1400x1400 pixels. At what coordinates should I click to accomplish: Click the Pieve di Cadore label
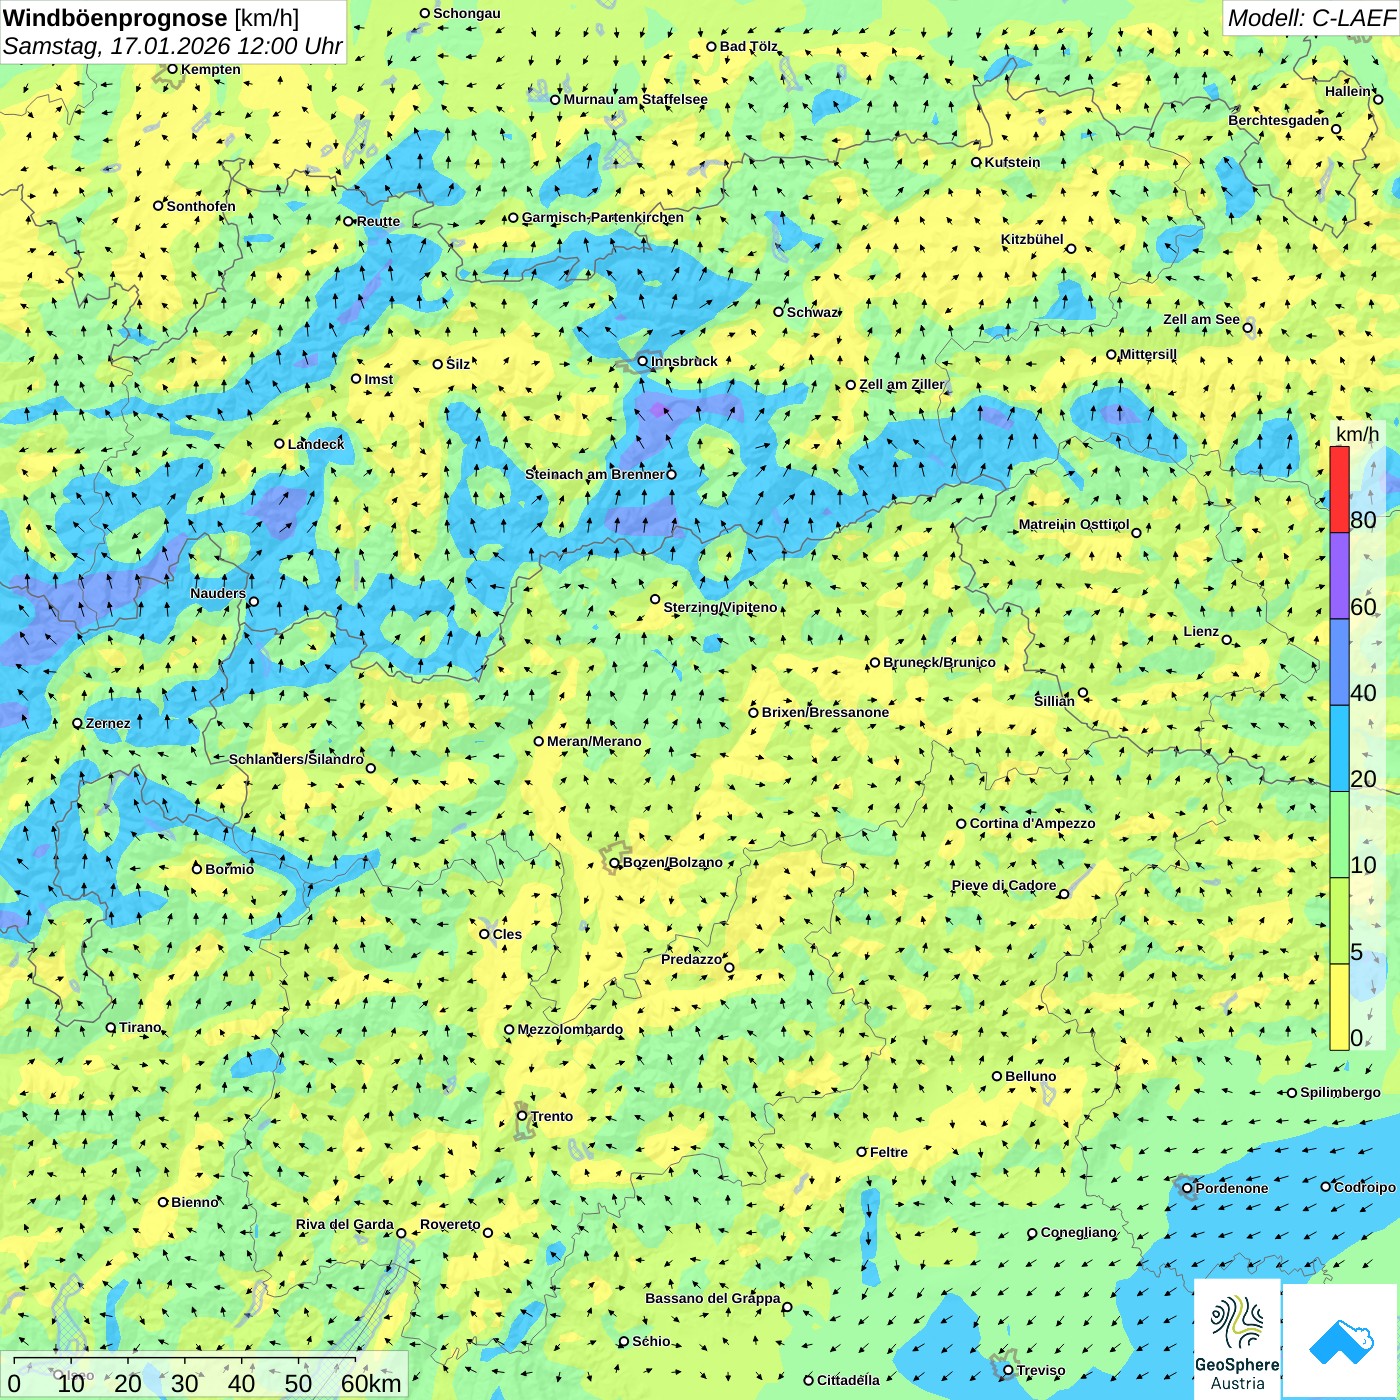tap(1004, 885)
